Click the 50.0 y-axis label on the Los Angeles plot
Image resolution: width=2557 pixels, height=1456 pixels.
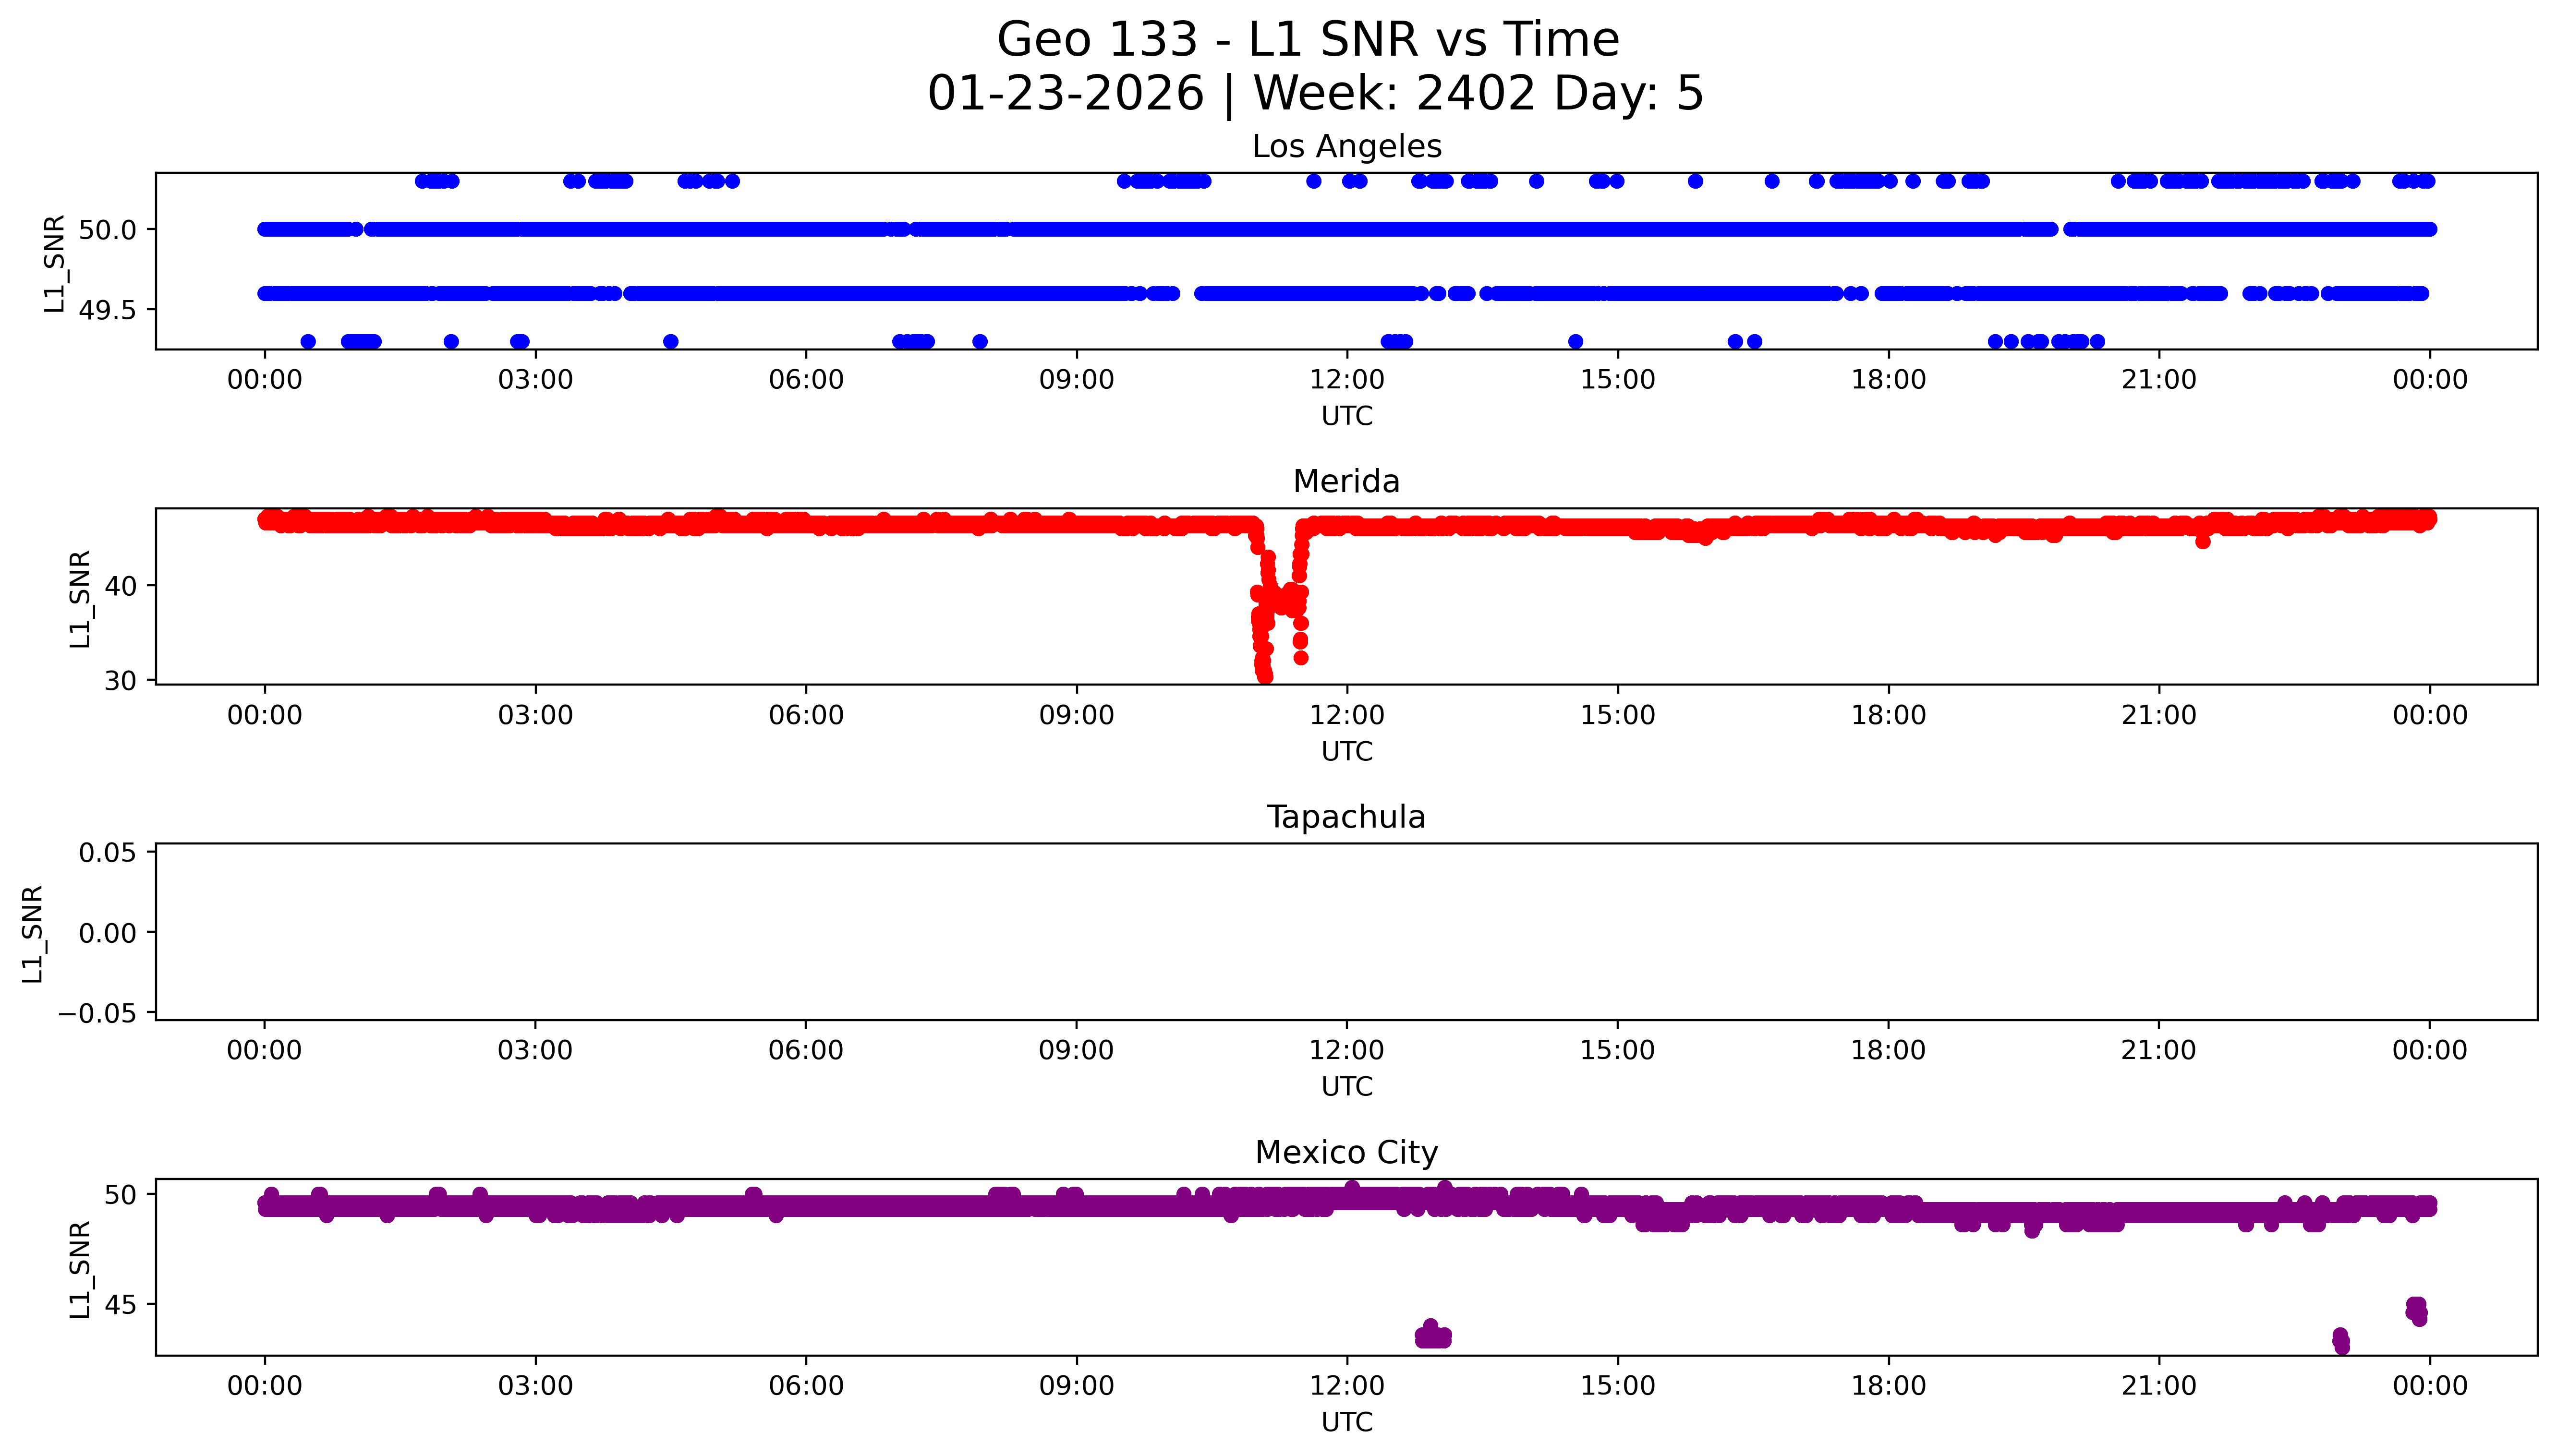click(x=107, y=230)
